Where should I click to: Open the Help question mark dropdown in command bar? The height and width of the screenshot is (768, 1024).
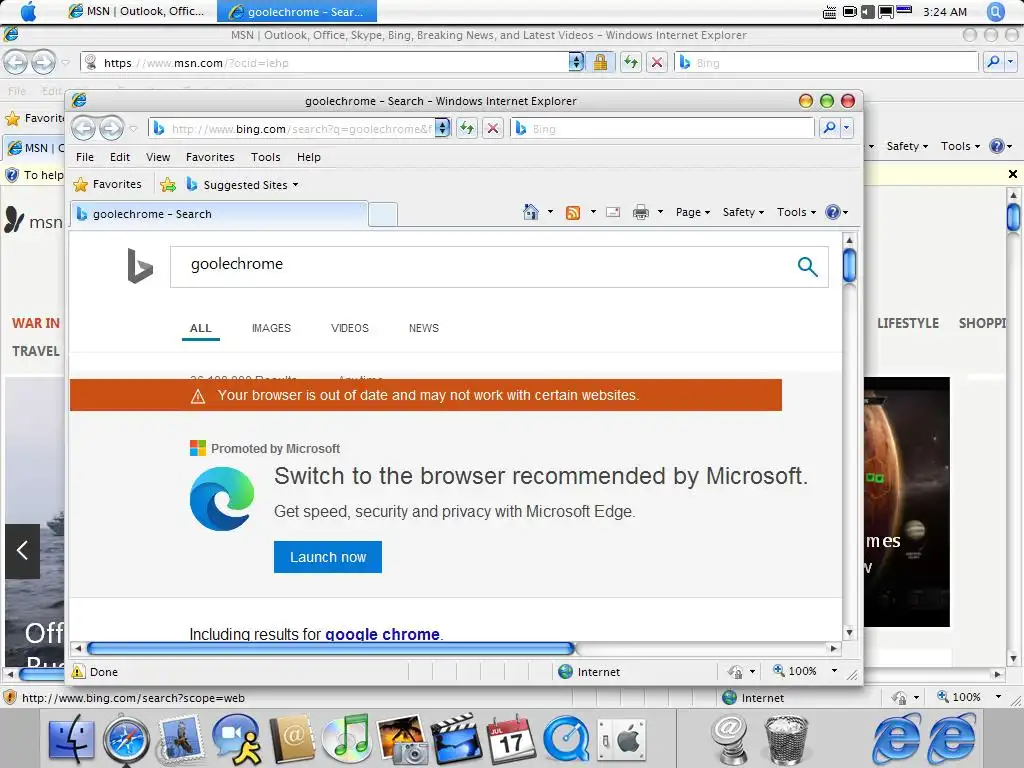coord(837,212)
